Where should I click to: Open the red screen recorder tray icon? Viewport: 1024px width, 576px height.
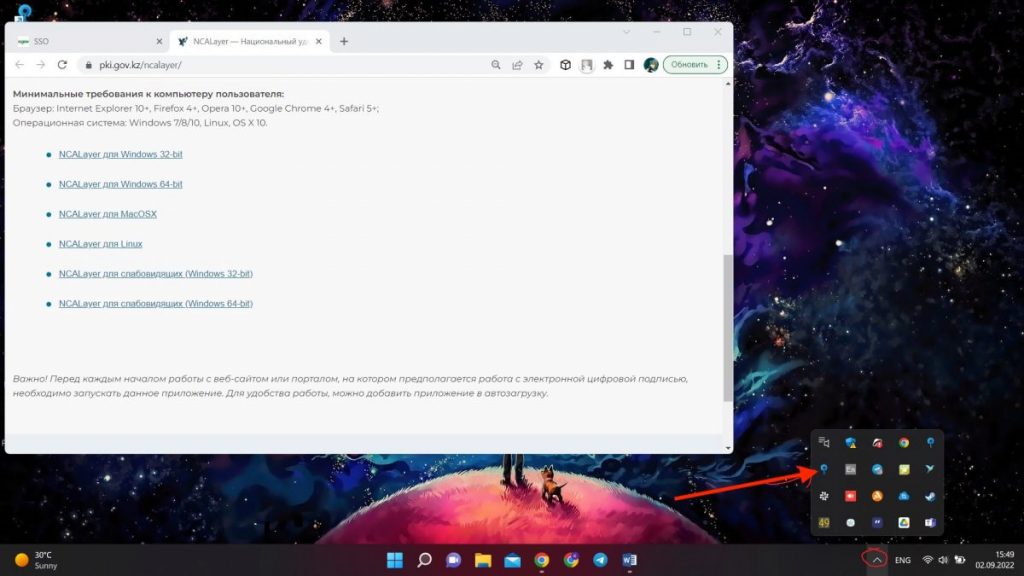point(850,496)
